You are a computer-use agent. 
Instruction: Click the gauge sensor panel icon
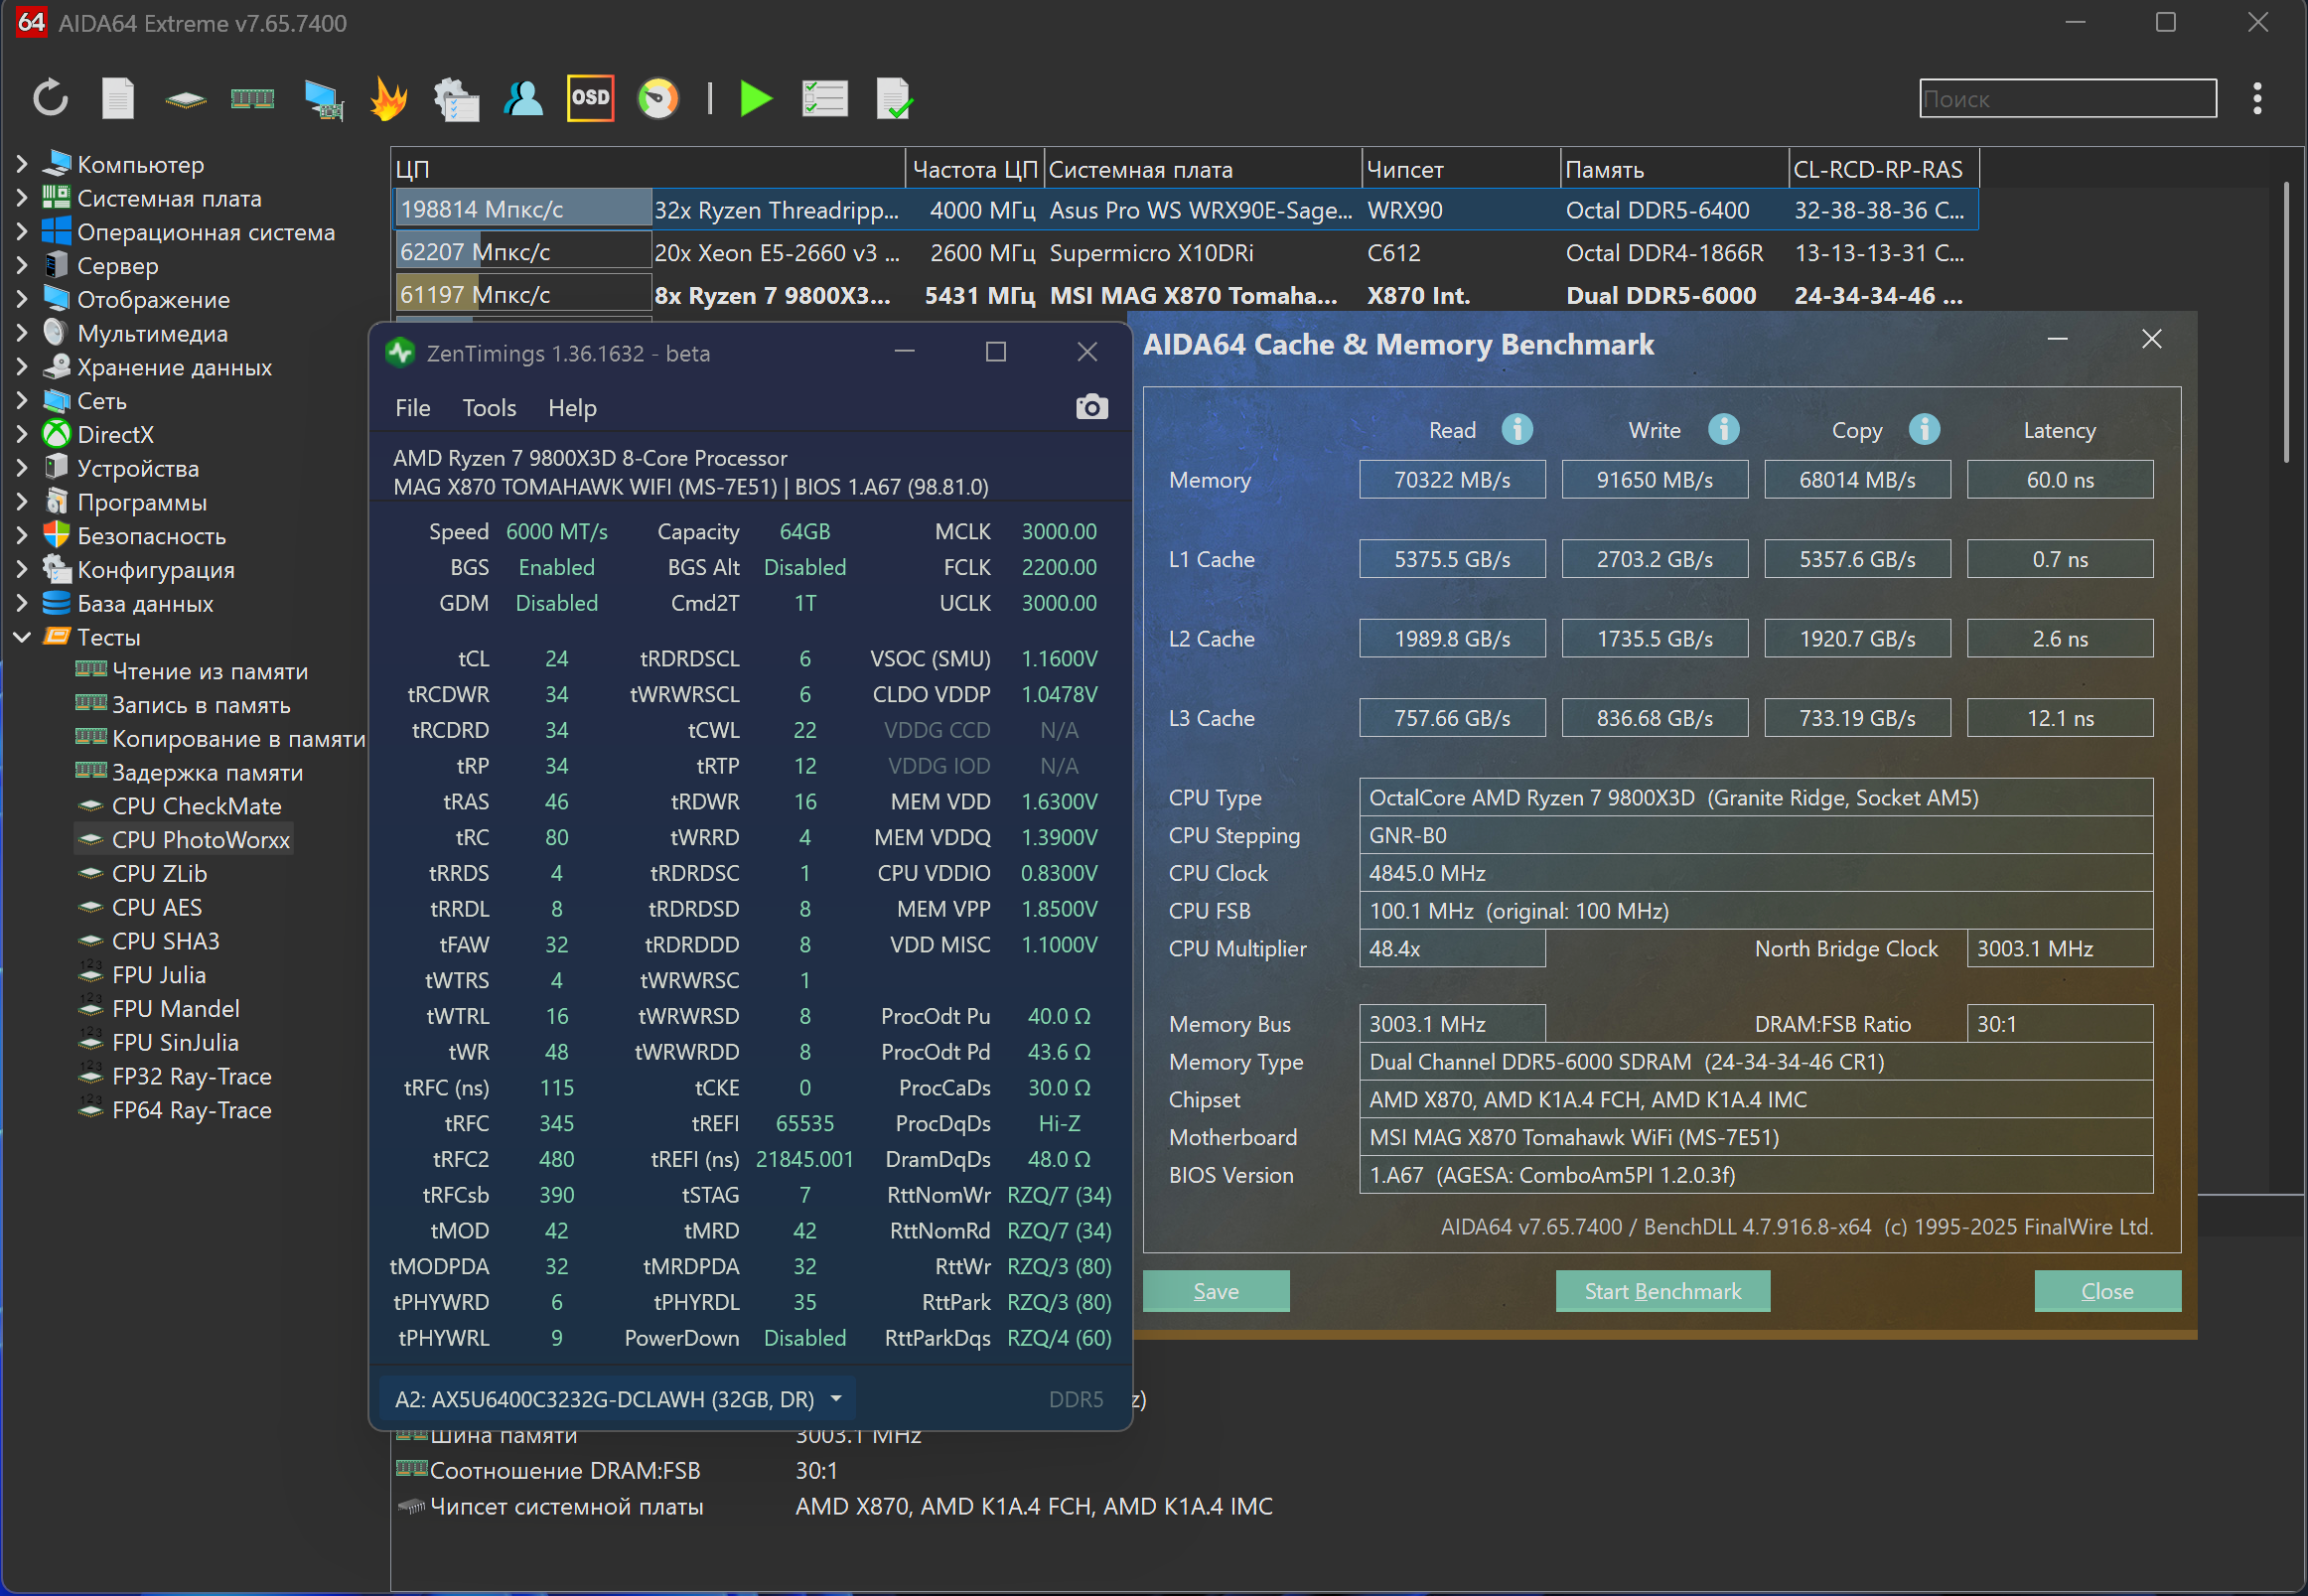pyautogui.click(x=658, y=98)
